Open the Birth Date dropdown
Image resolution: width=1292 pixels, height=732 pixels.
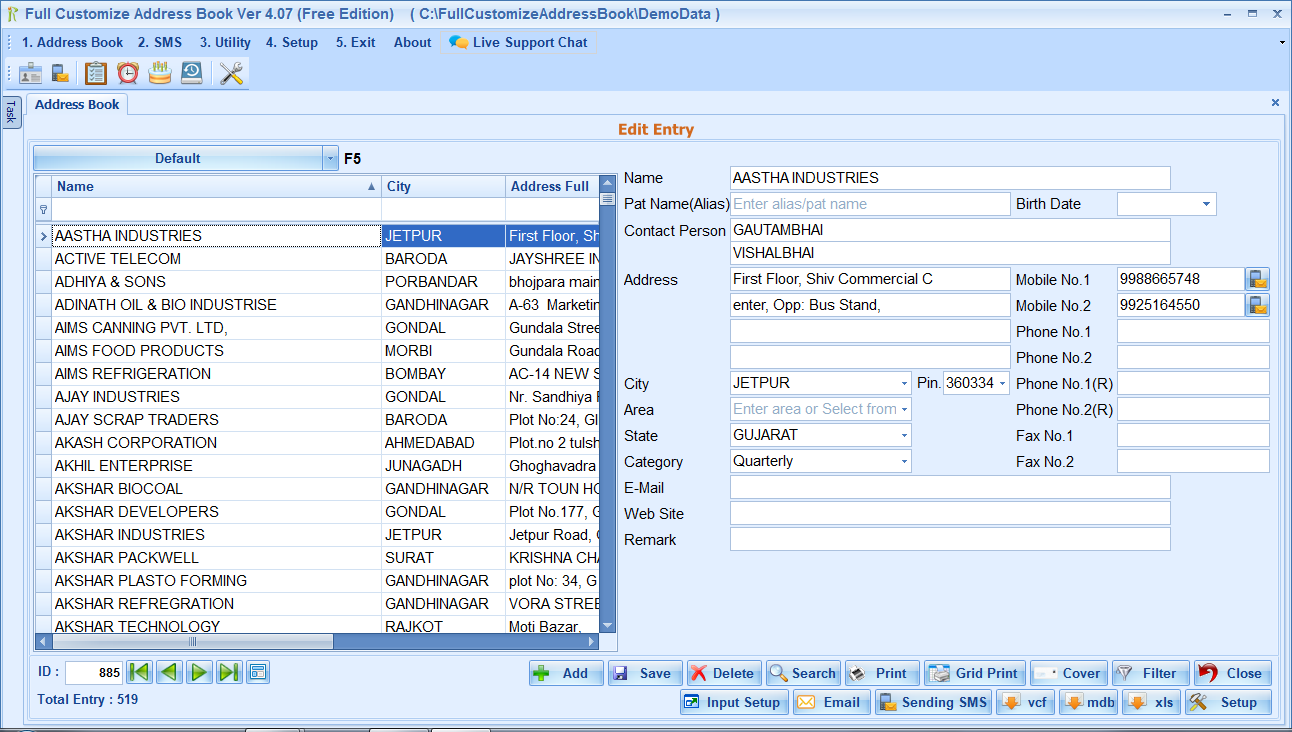(1207, 203)
